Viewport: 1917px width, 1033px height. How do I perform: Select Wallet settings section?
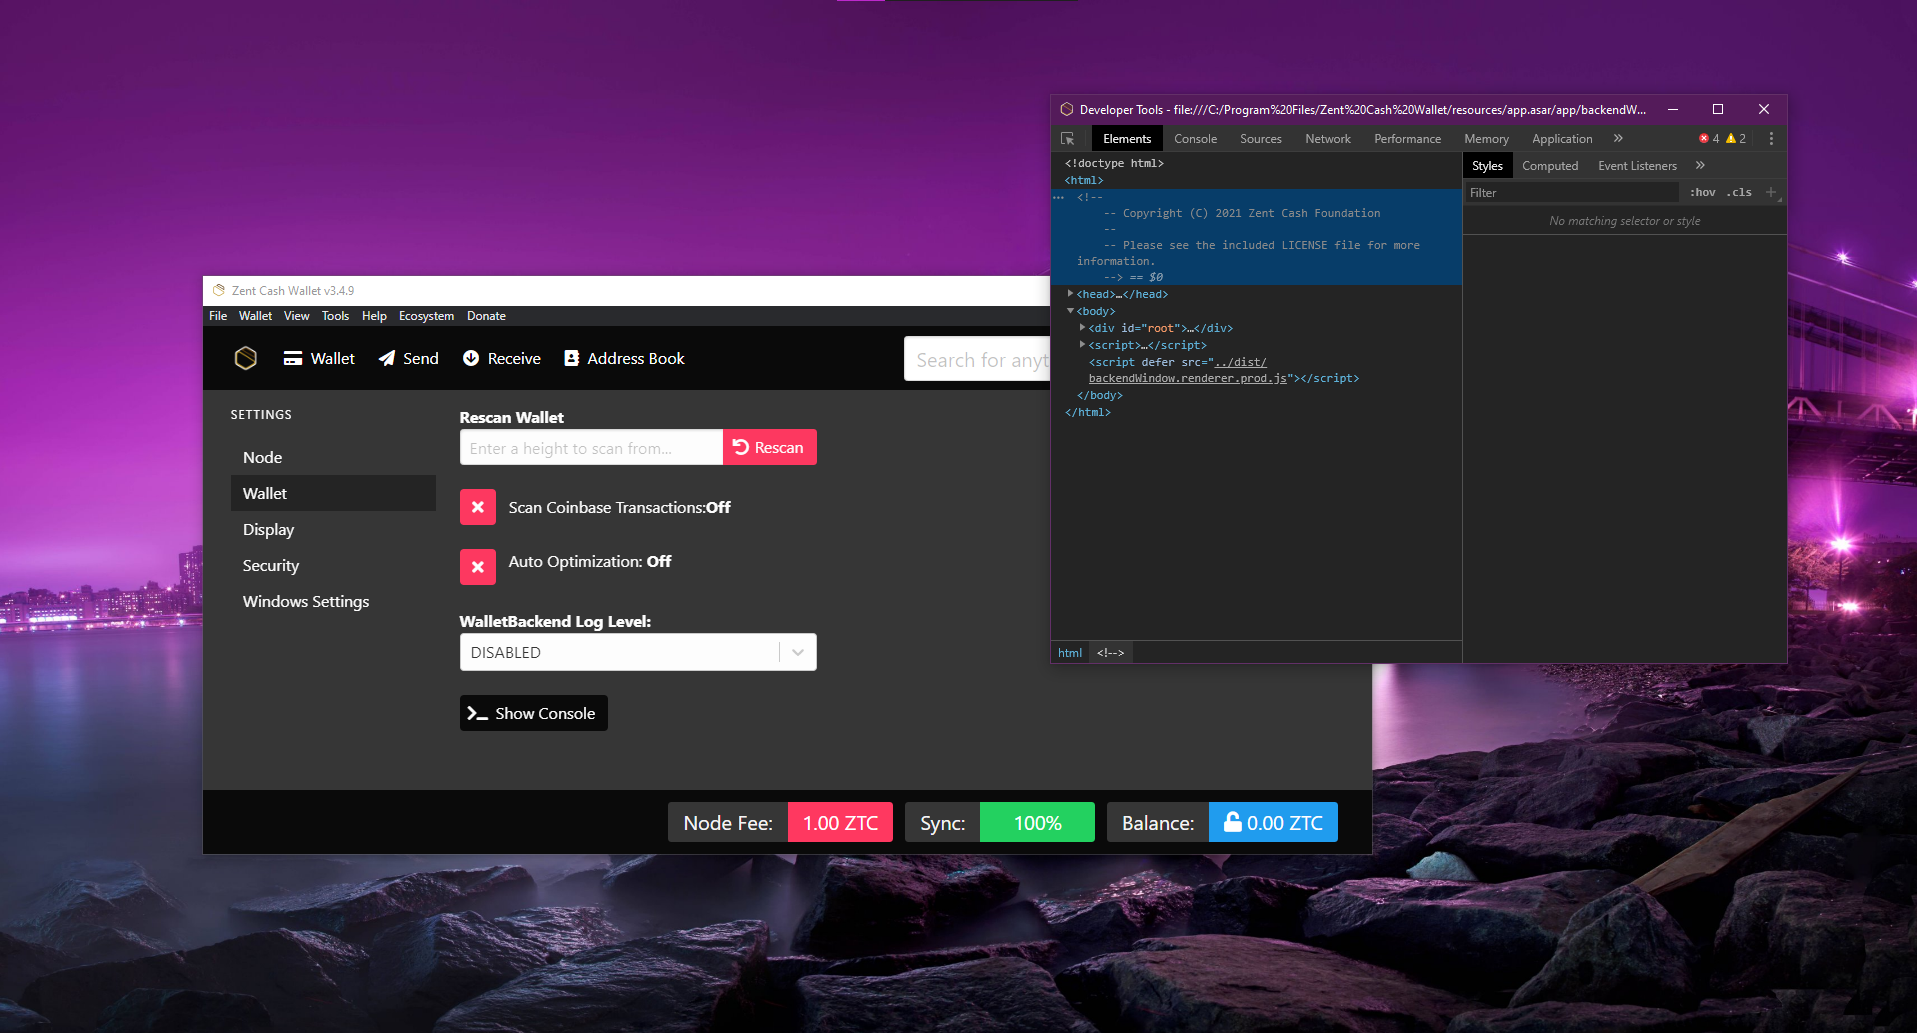pyautogui.click(x=333, y=493)
